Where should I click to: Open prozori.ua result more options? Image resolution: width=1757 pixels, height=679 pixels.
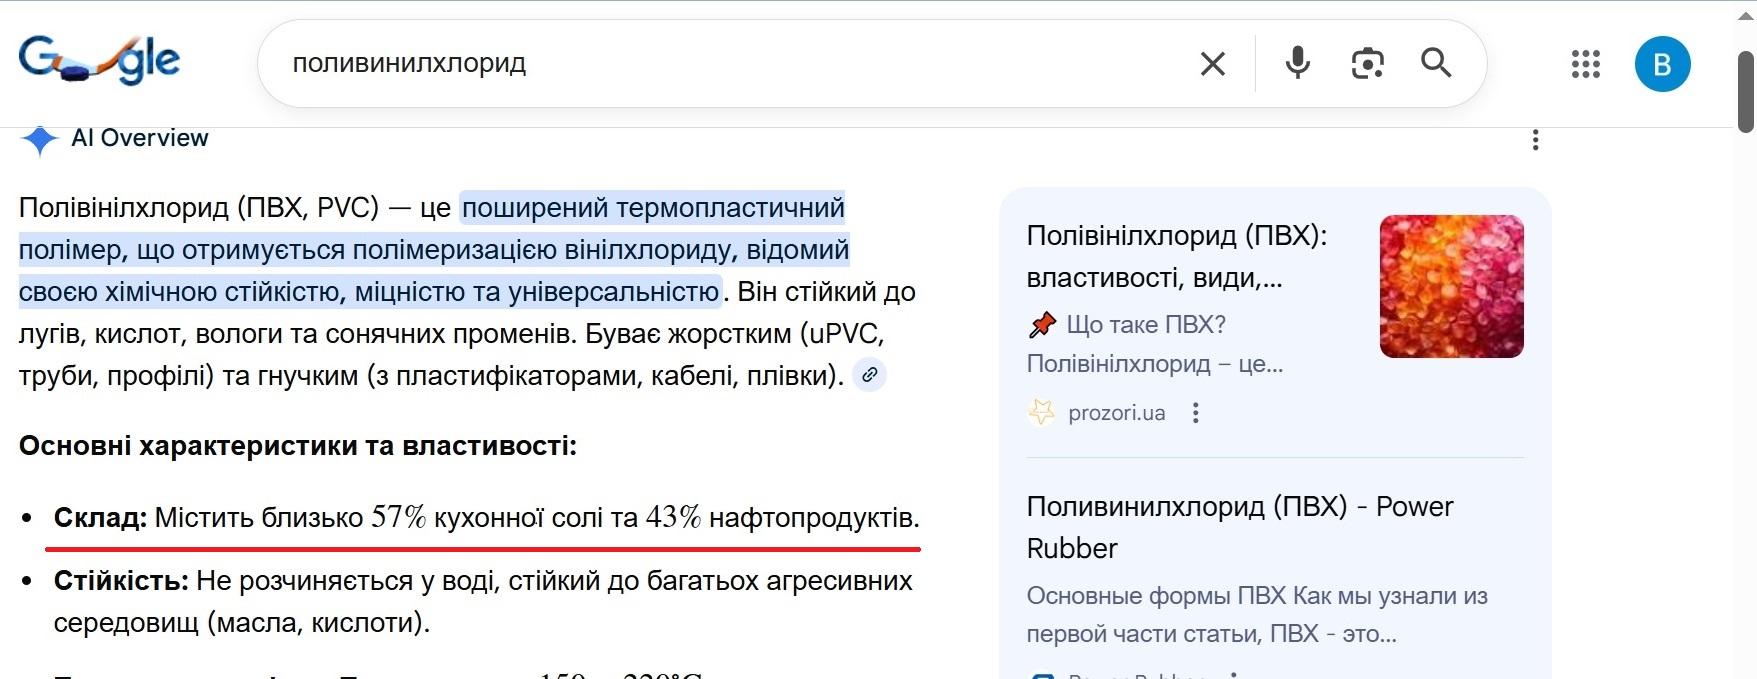[x=1195, y=413]
